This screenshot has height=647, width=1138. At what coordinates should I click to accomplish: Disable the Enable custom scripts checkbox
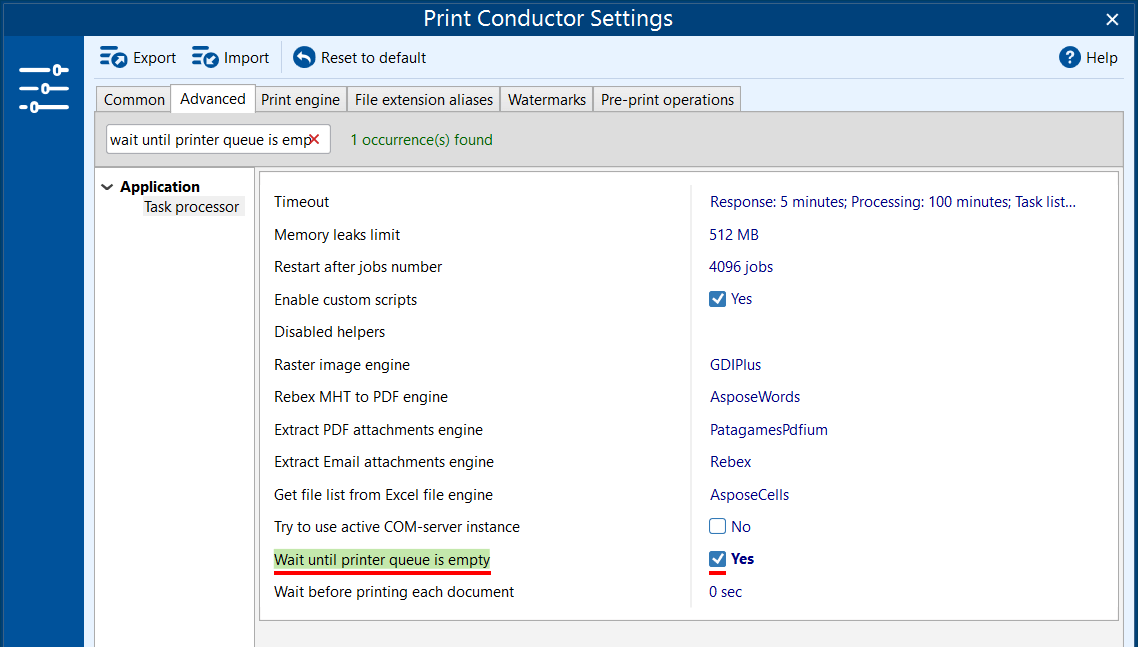tap(717, 299)
